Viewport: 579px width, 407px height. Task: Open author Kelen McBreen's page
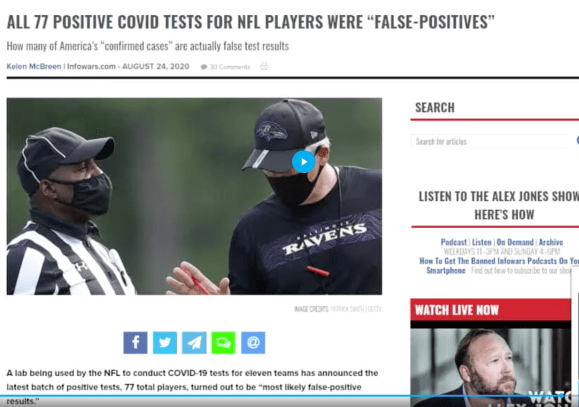coord(34,66)
